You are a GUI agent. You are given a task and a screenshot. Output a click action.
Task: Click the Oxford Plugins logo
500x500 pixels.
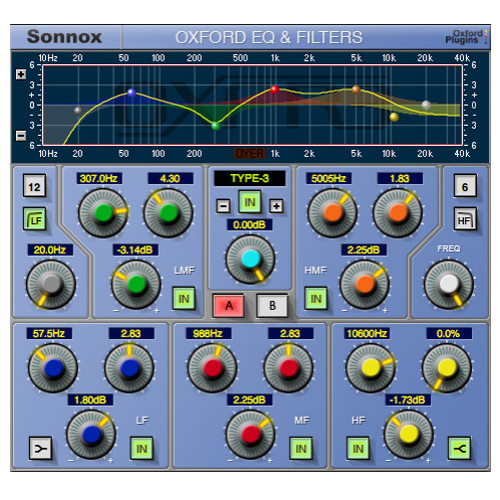(466, 37)
